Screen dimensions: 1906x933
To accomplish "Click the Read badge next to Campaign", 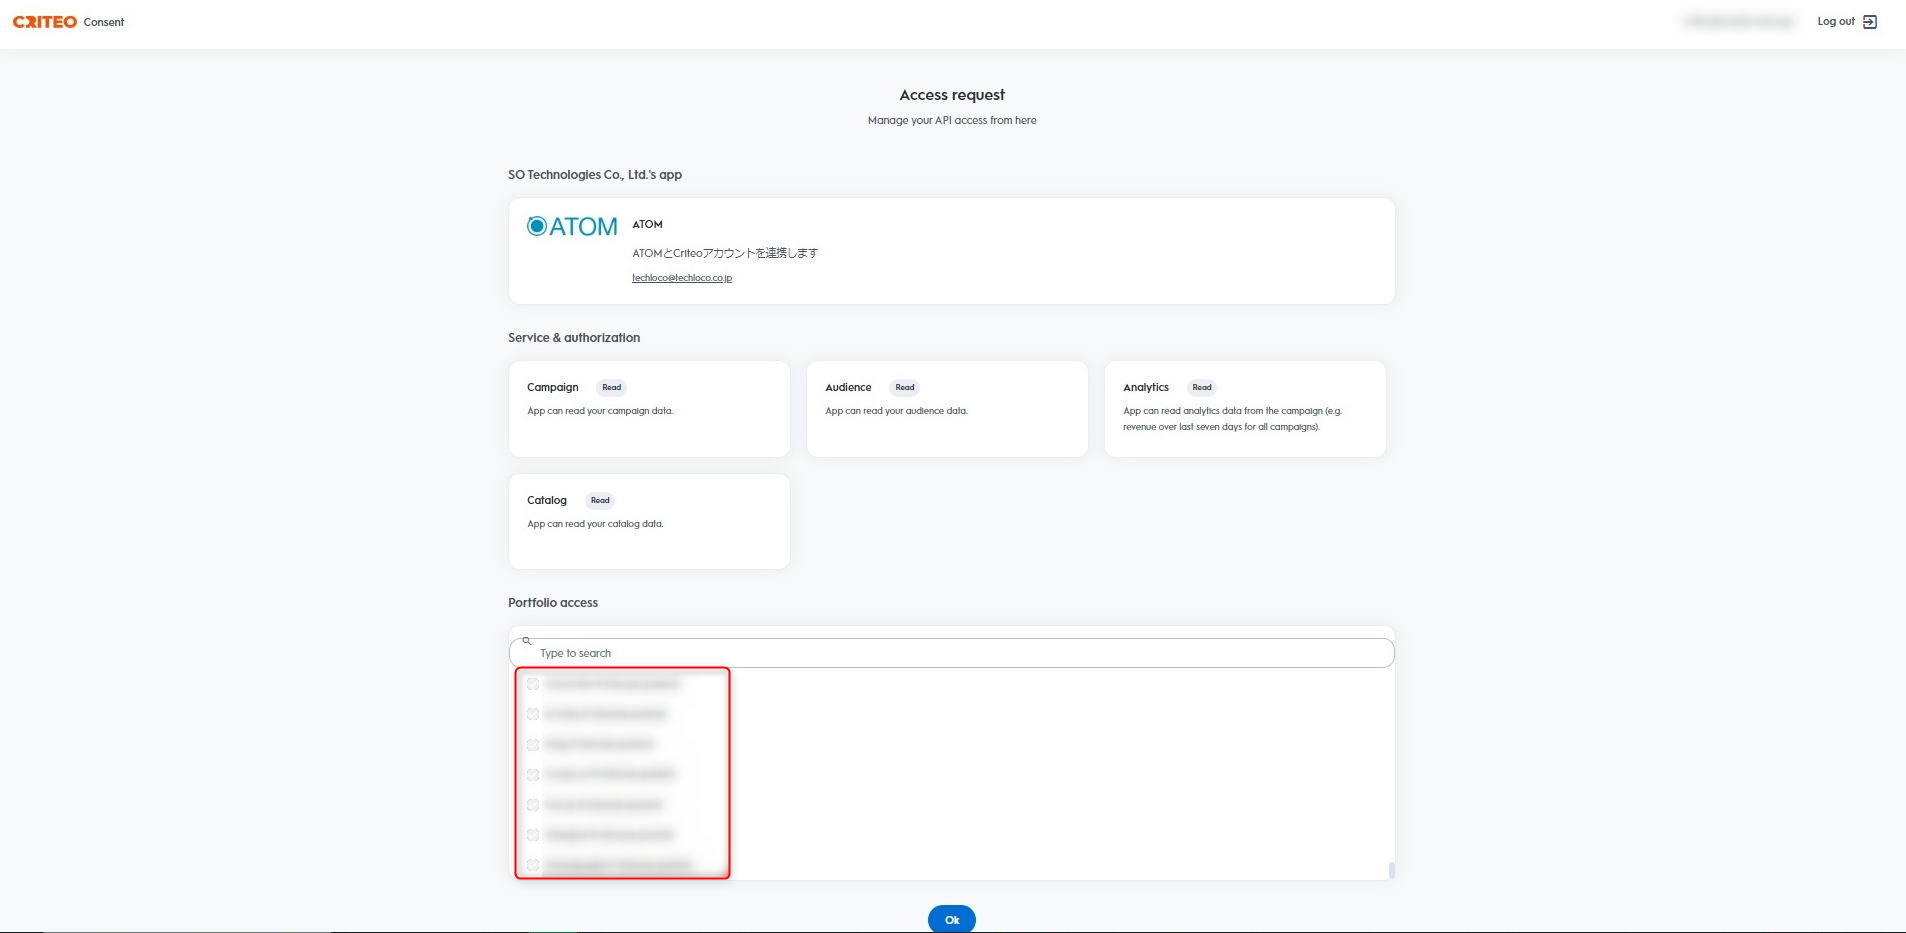I will (x=611, y=388).
